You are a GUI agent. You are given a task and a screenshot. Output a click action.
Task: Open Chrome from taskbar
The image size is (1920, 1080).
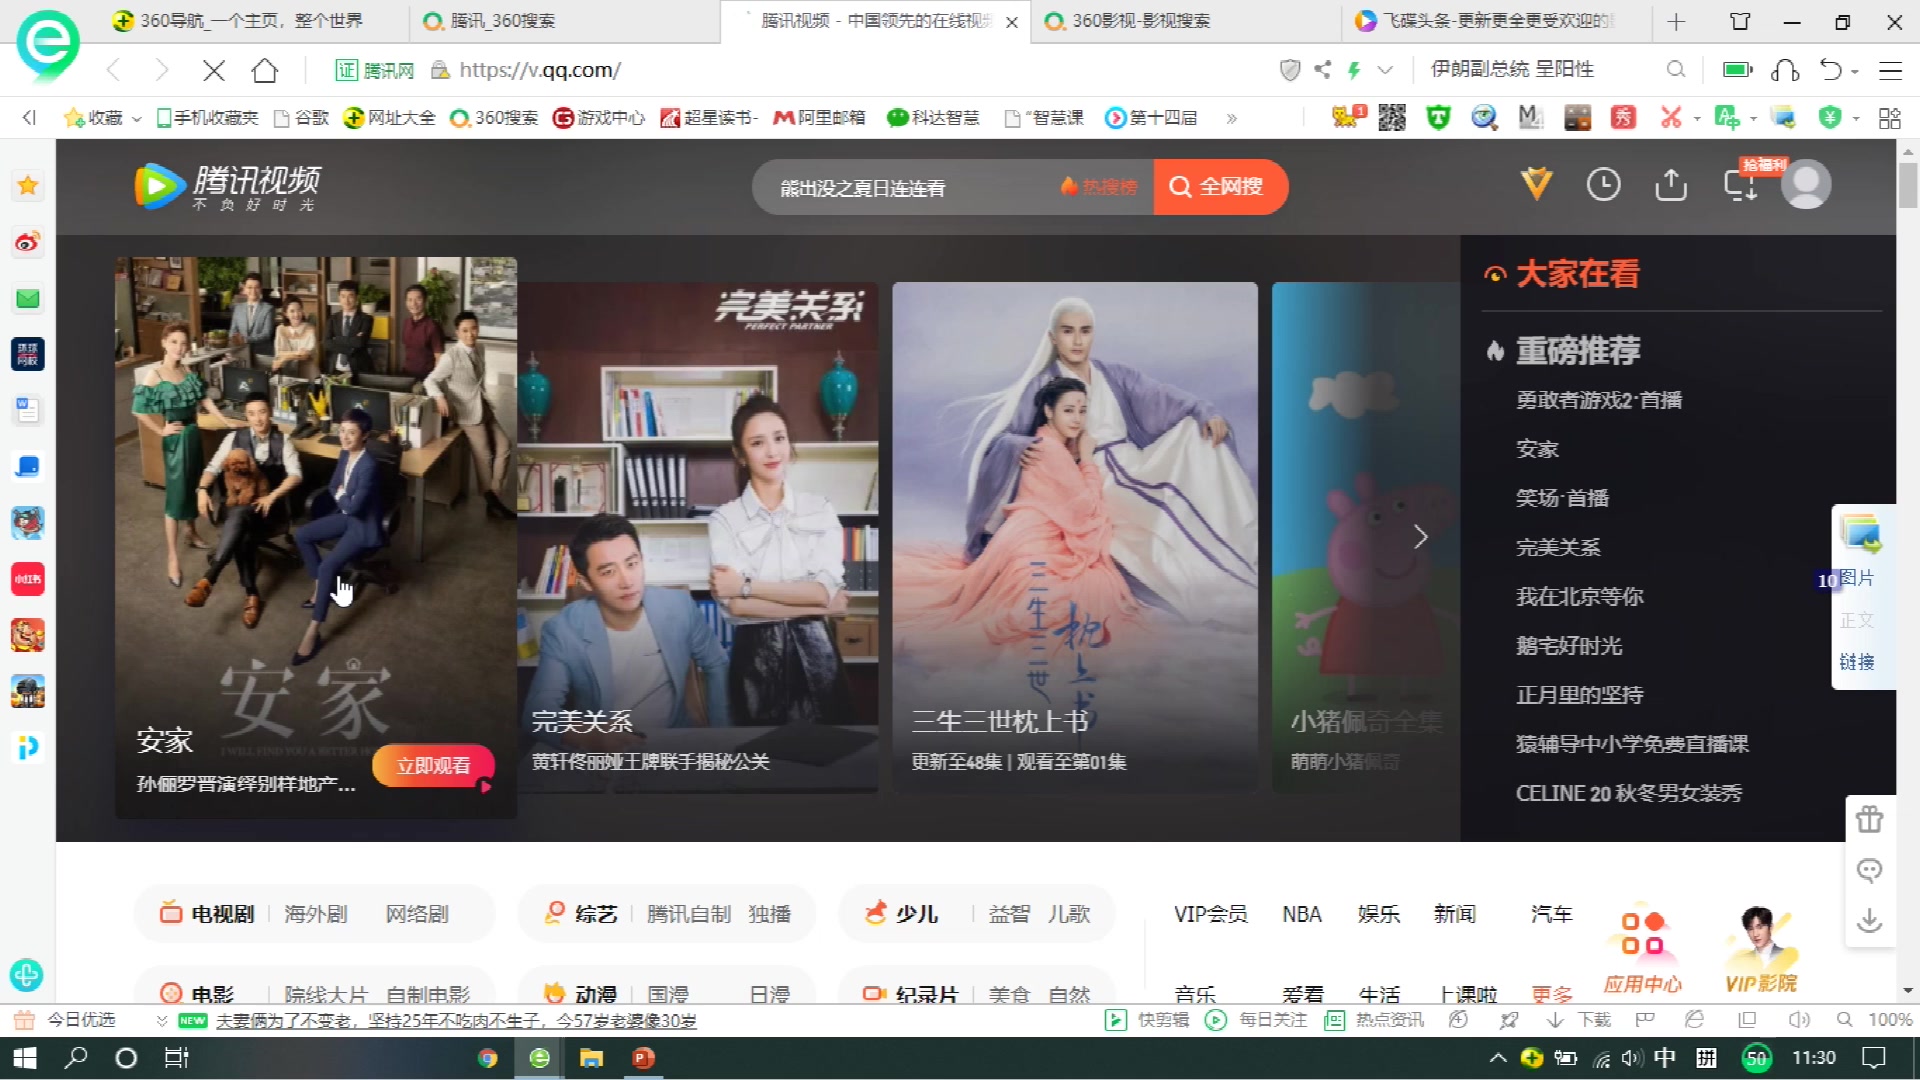pyautogui.click(x=487, y=1058)
